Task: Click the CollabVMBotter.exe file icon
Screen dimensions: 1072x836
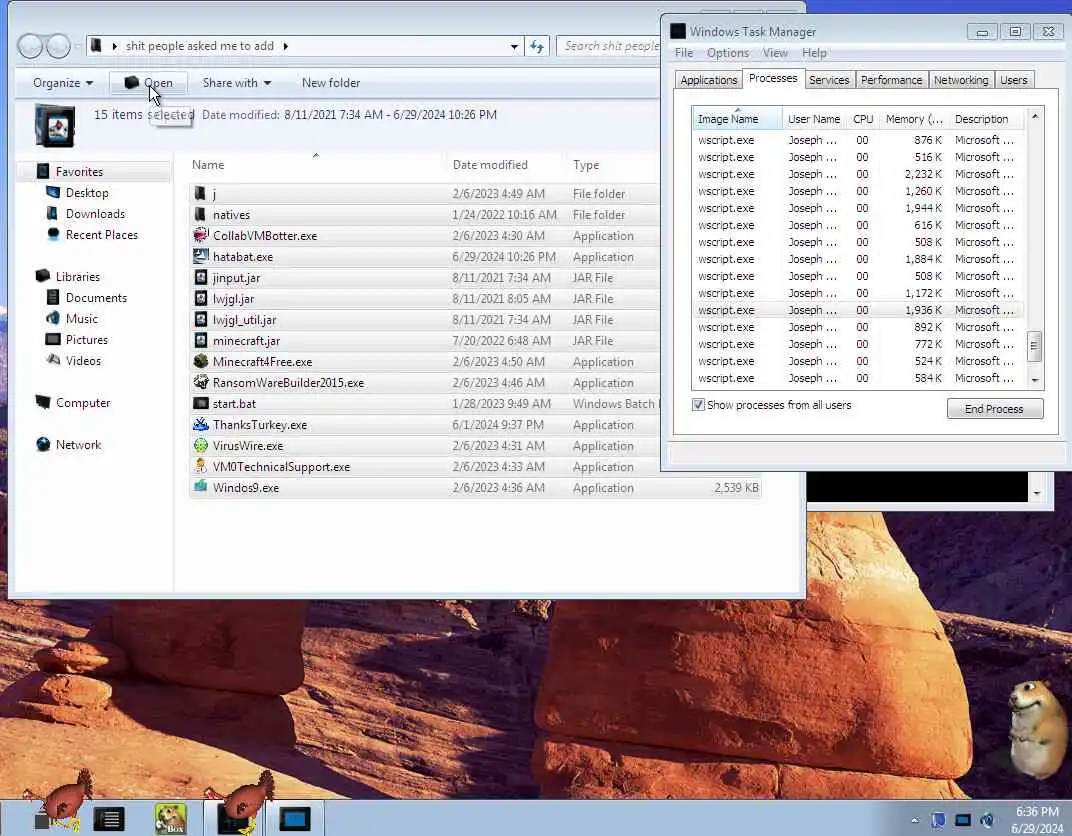Action: point(200,235)
